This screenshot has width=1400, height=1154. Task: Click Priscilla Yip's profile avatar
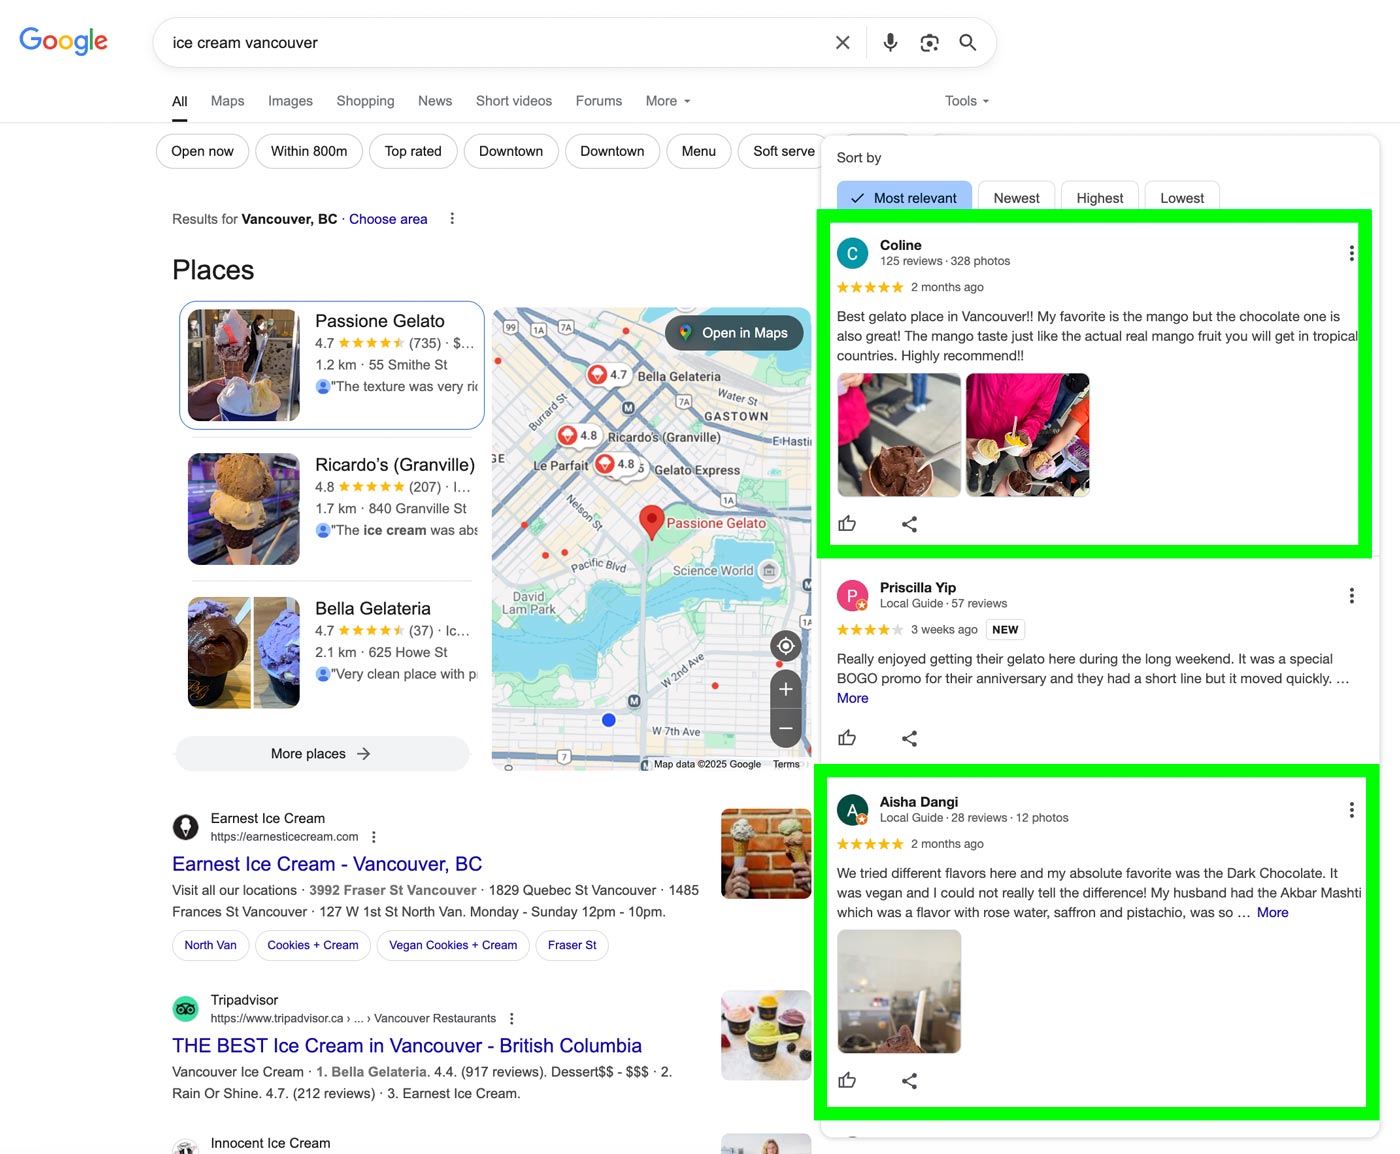[852, 596]
